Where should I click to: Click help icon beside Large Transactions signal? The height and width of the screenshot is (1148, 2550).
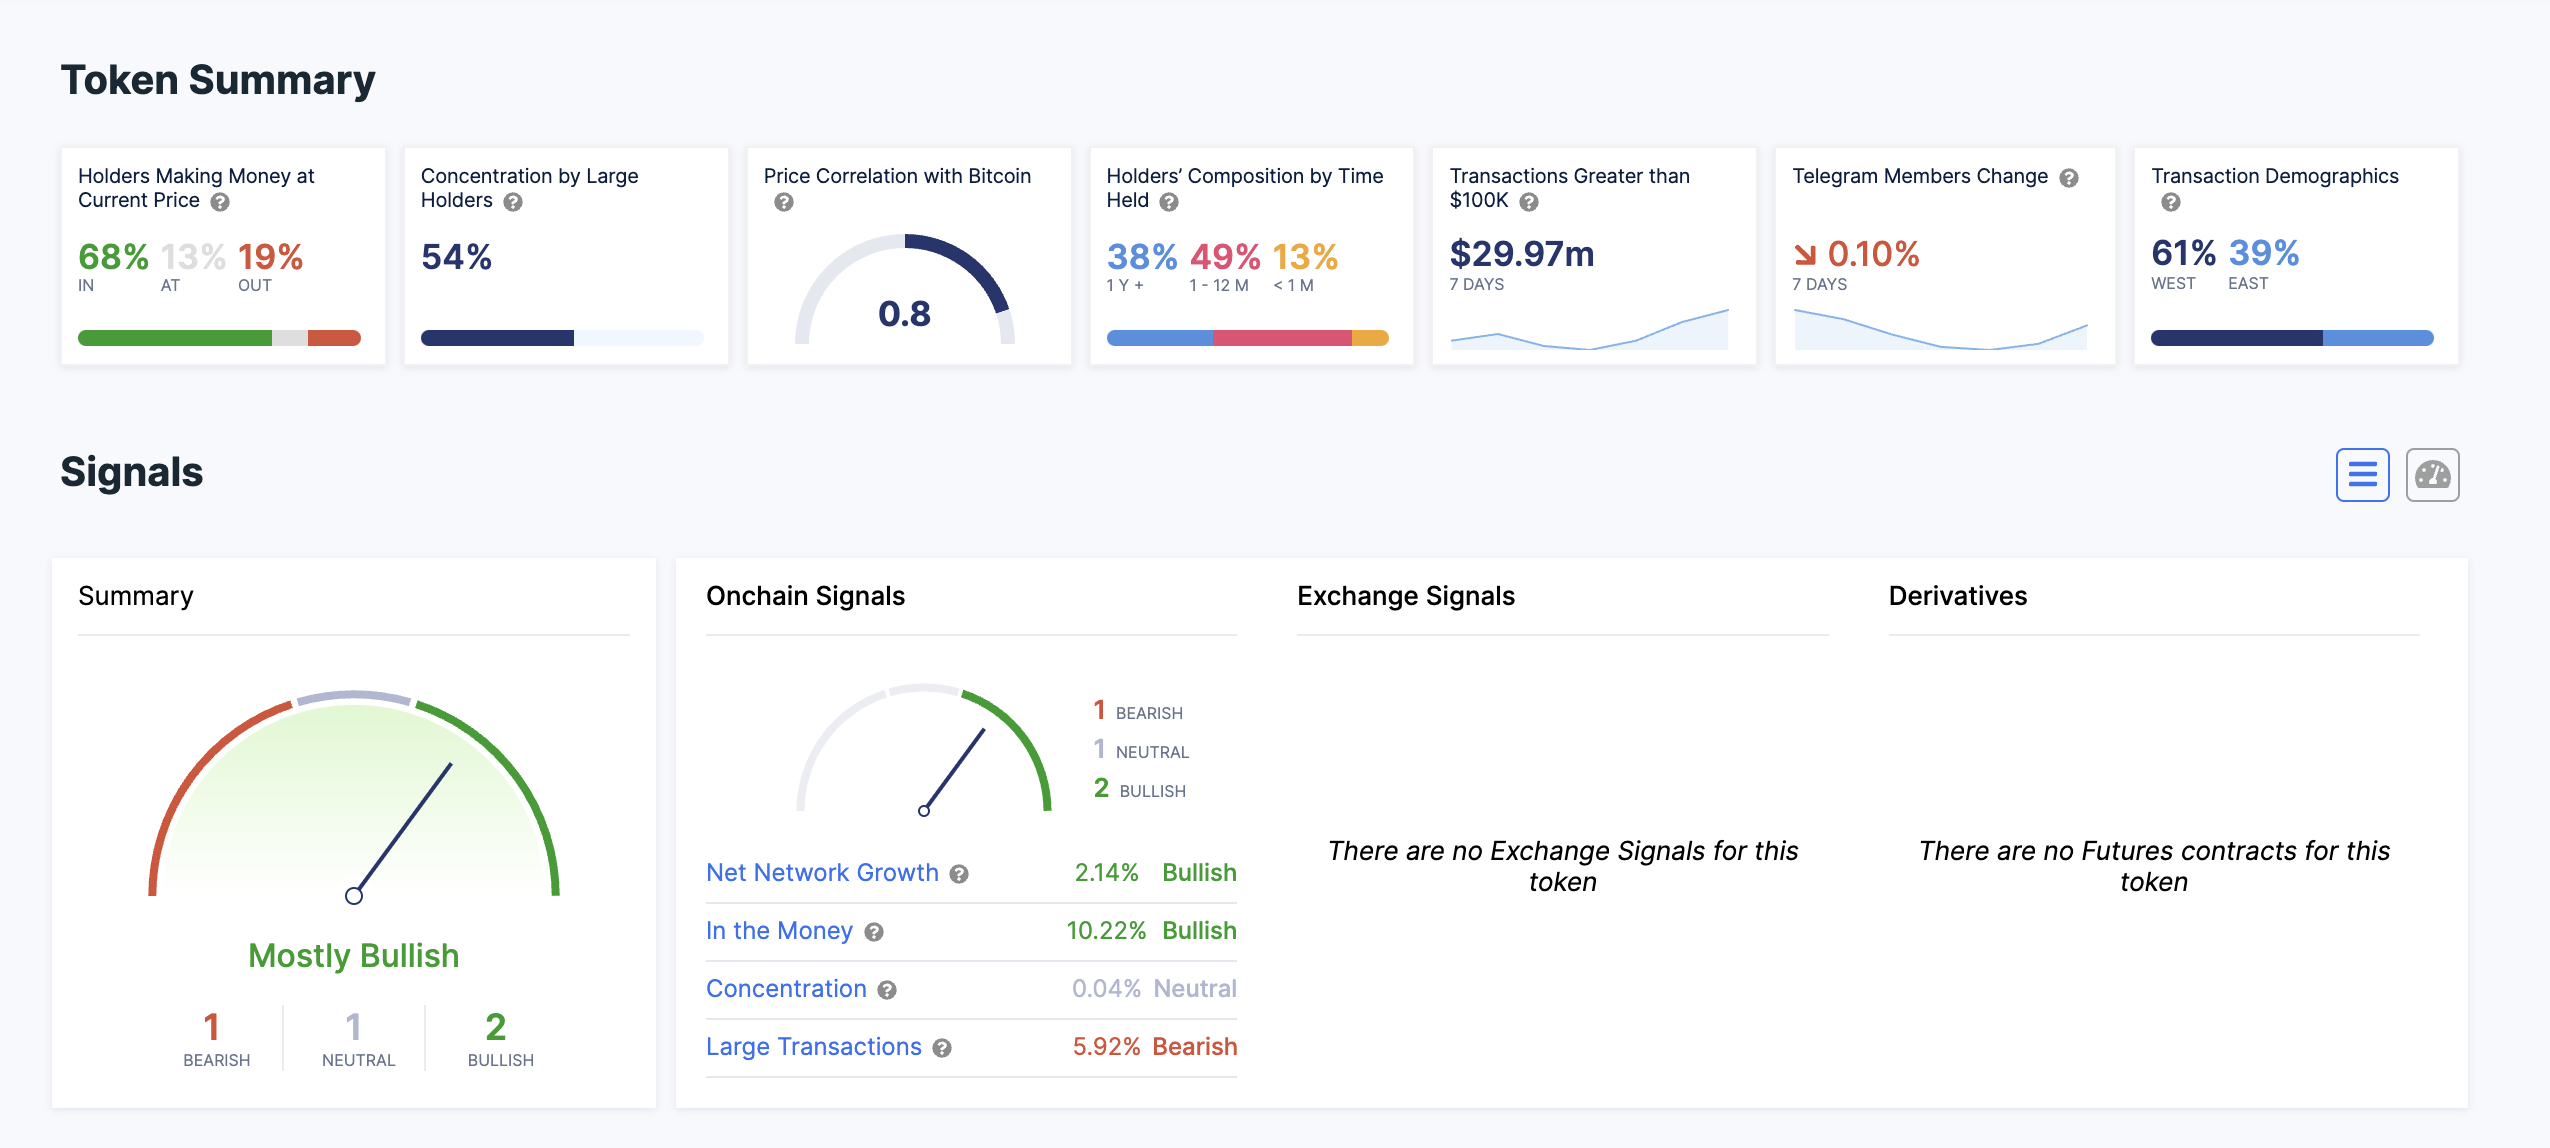tap(942, 1048)
